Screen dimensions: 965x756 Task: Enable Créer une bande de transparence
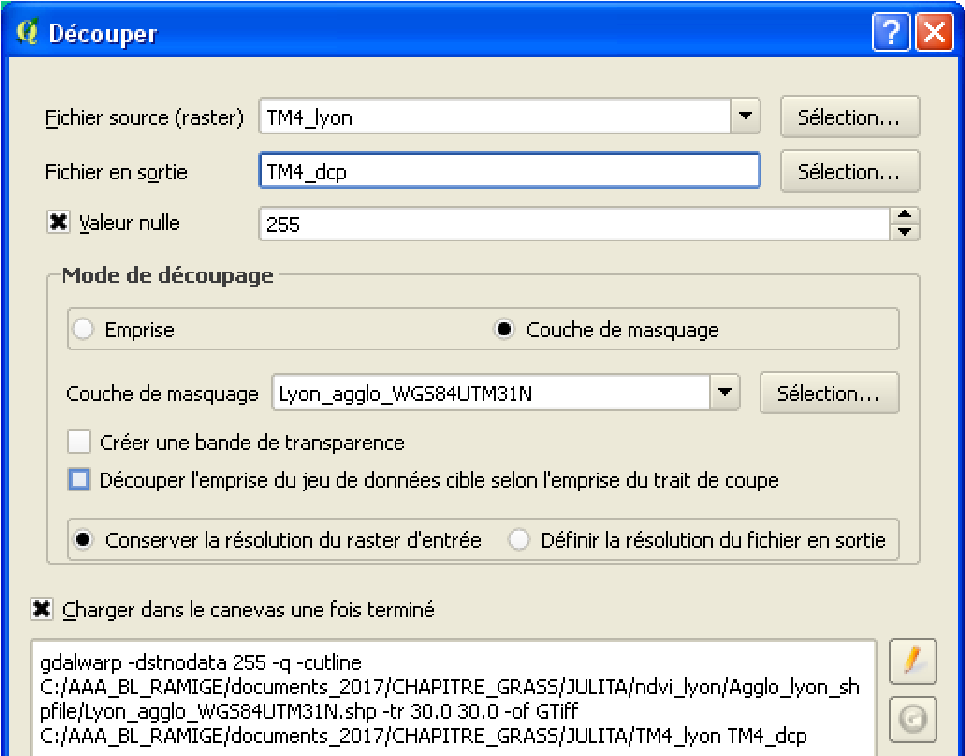click(79, 442)
